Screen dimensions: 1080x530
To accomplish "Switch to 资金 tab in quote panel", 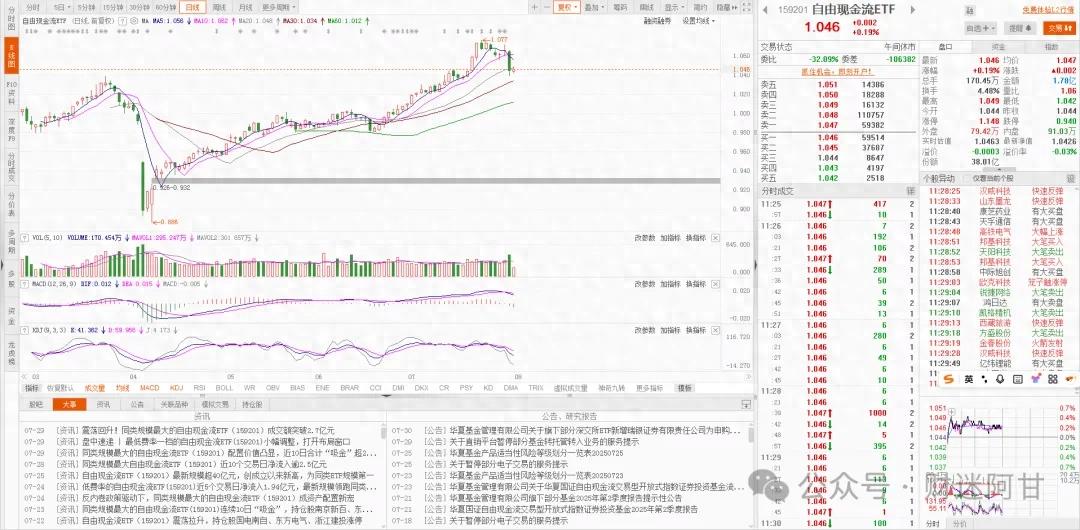I will pos(998,47).
